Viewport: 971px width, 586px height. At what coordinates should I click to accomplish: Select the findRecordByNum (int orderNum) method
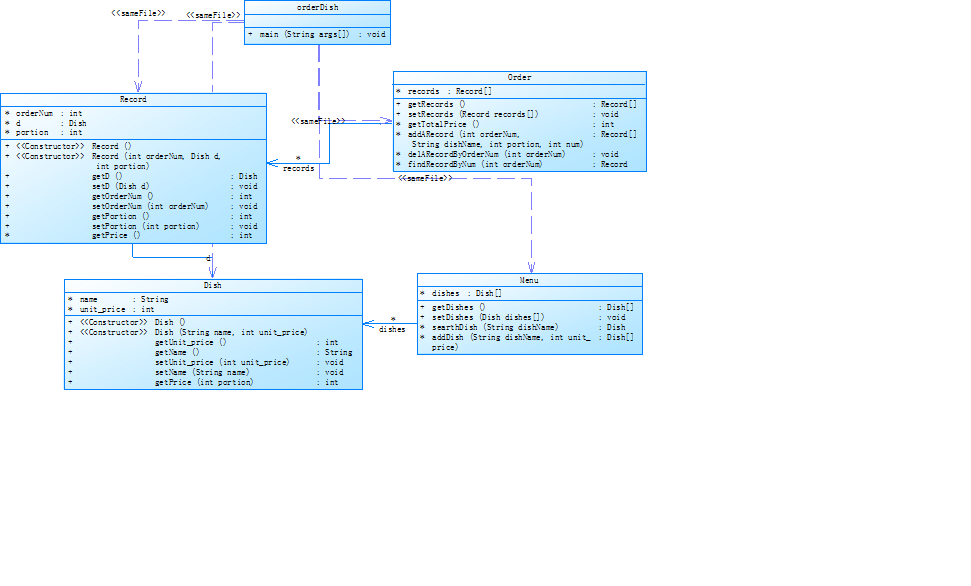click(516, 164)
